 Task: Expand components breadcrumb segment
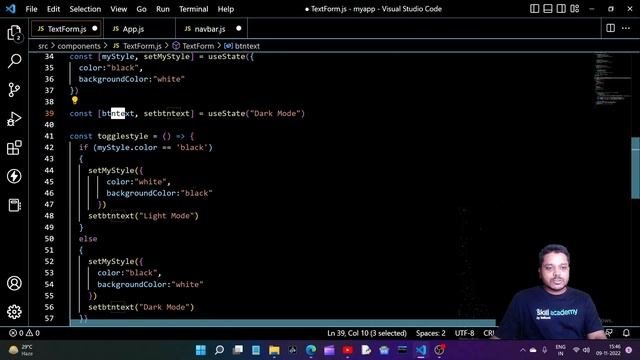point(79,46)
